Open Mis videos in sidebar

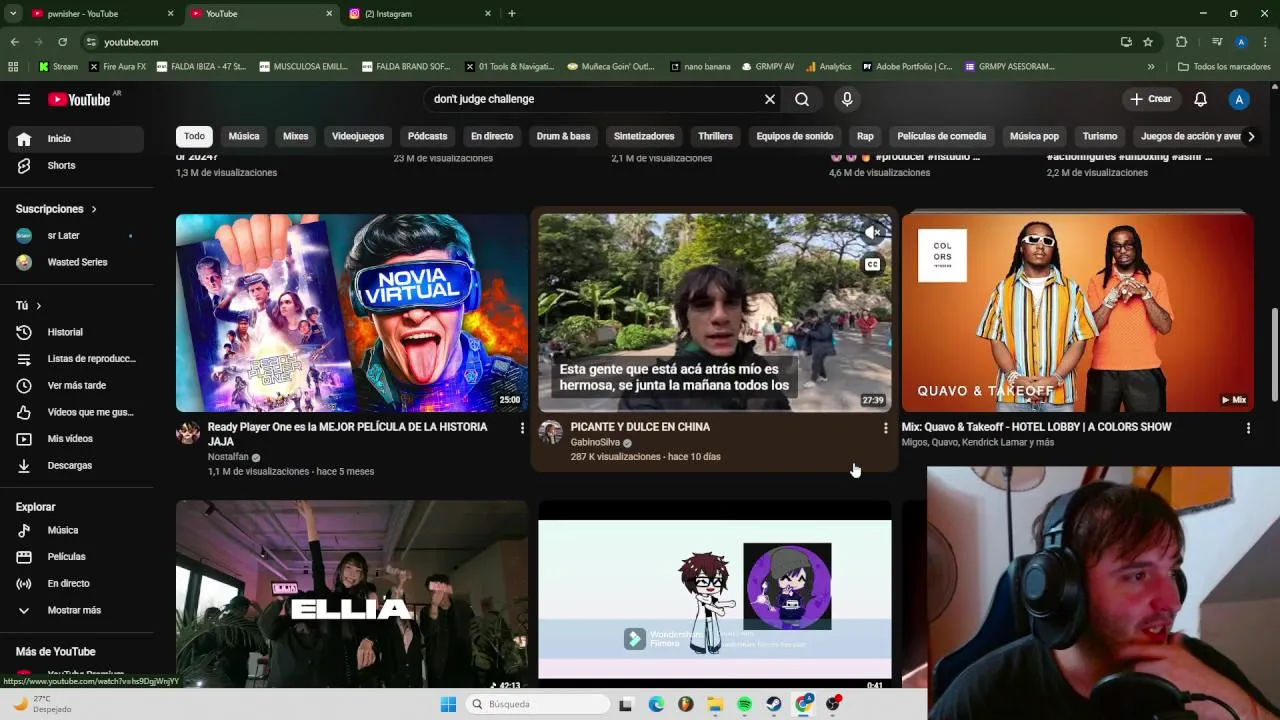tap(76, 439)
